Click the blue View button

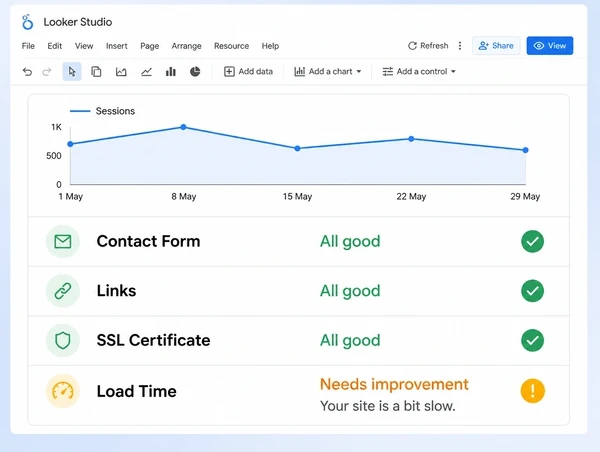[x=549, y=46]
